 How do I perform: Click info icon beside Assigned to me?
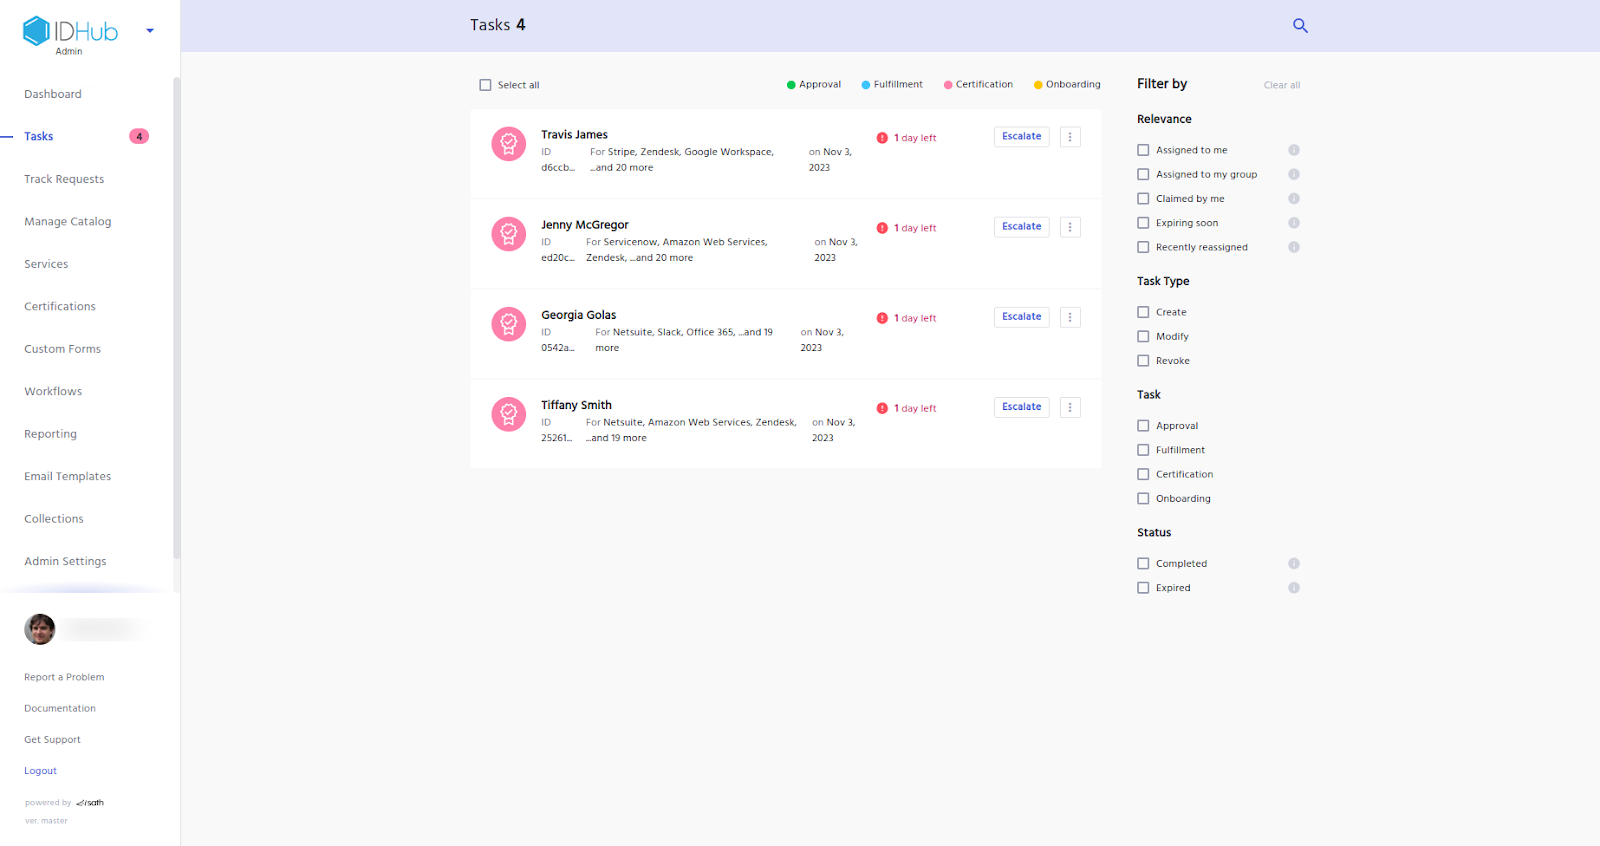(1293, 150)
